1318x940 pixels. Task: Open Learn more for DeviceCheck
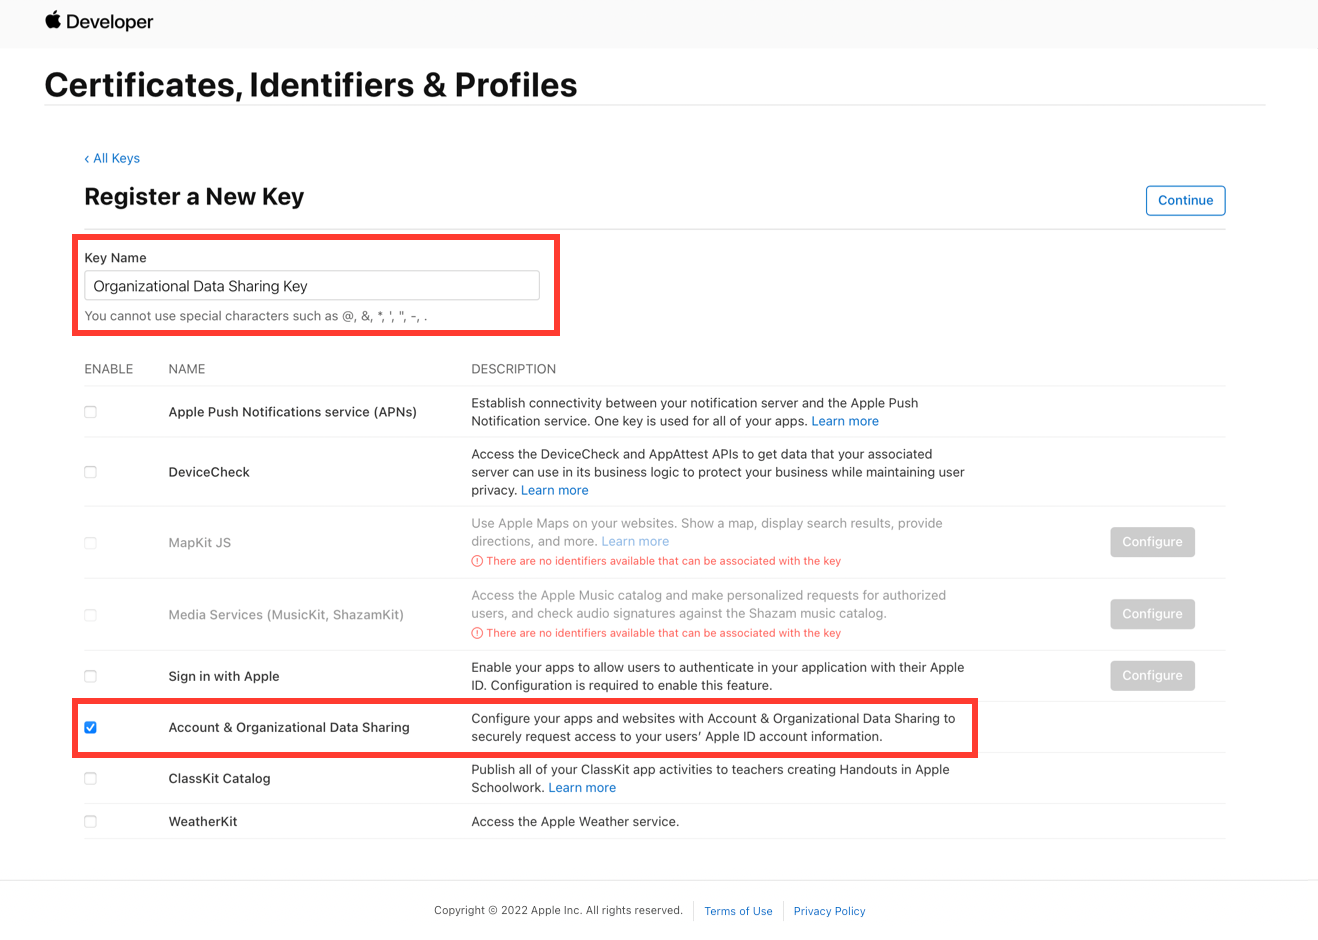coord(554,489)
